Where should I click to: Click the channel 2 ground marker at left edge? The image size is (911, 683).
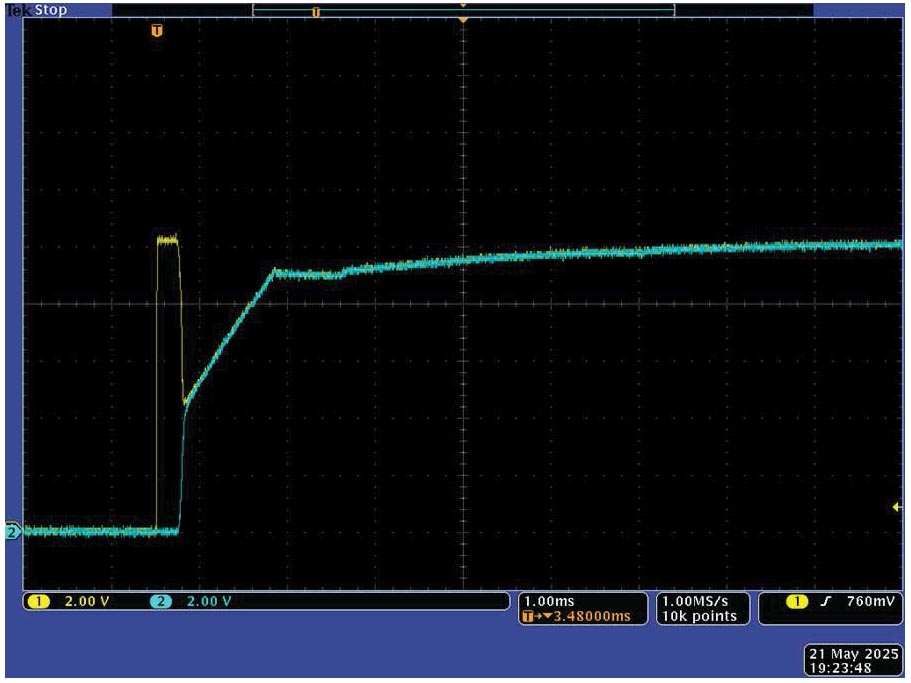(13, 532)
